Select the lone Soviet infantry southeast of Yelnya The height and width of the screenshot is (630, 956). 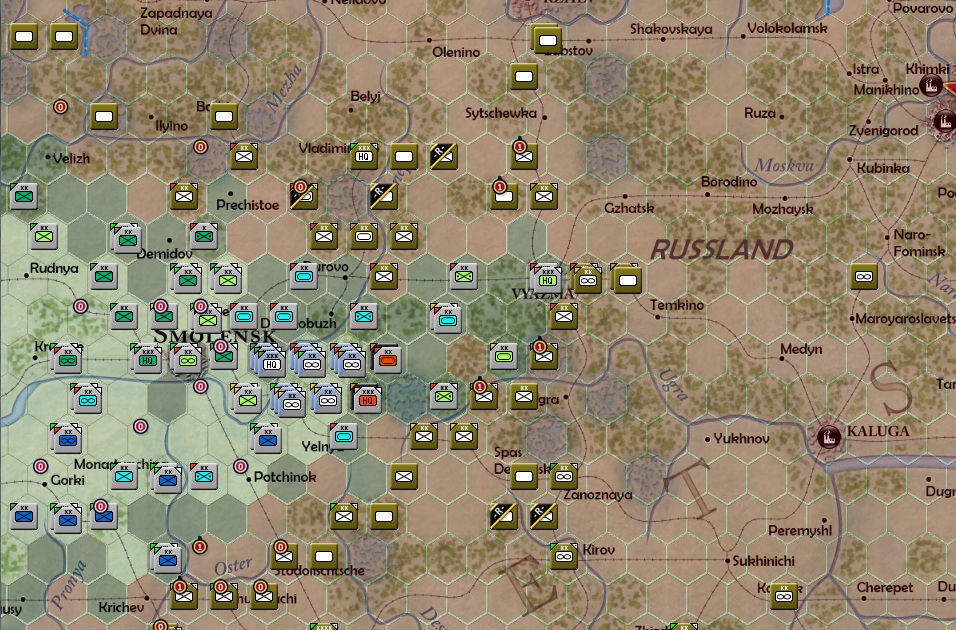click(404, 476)
